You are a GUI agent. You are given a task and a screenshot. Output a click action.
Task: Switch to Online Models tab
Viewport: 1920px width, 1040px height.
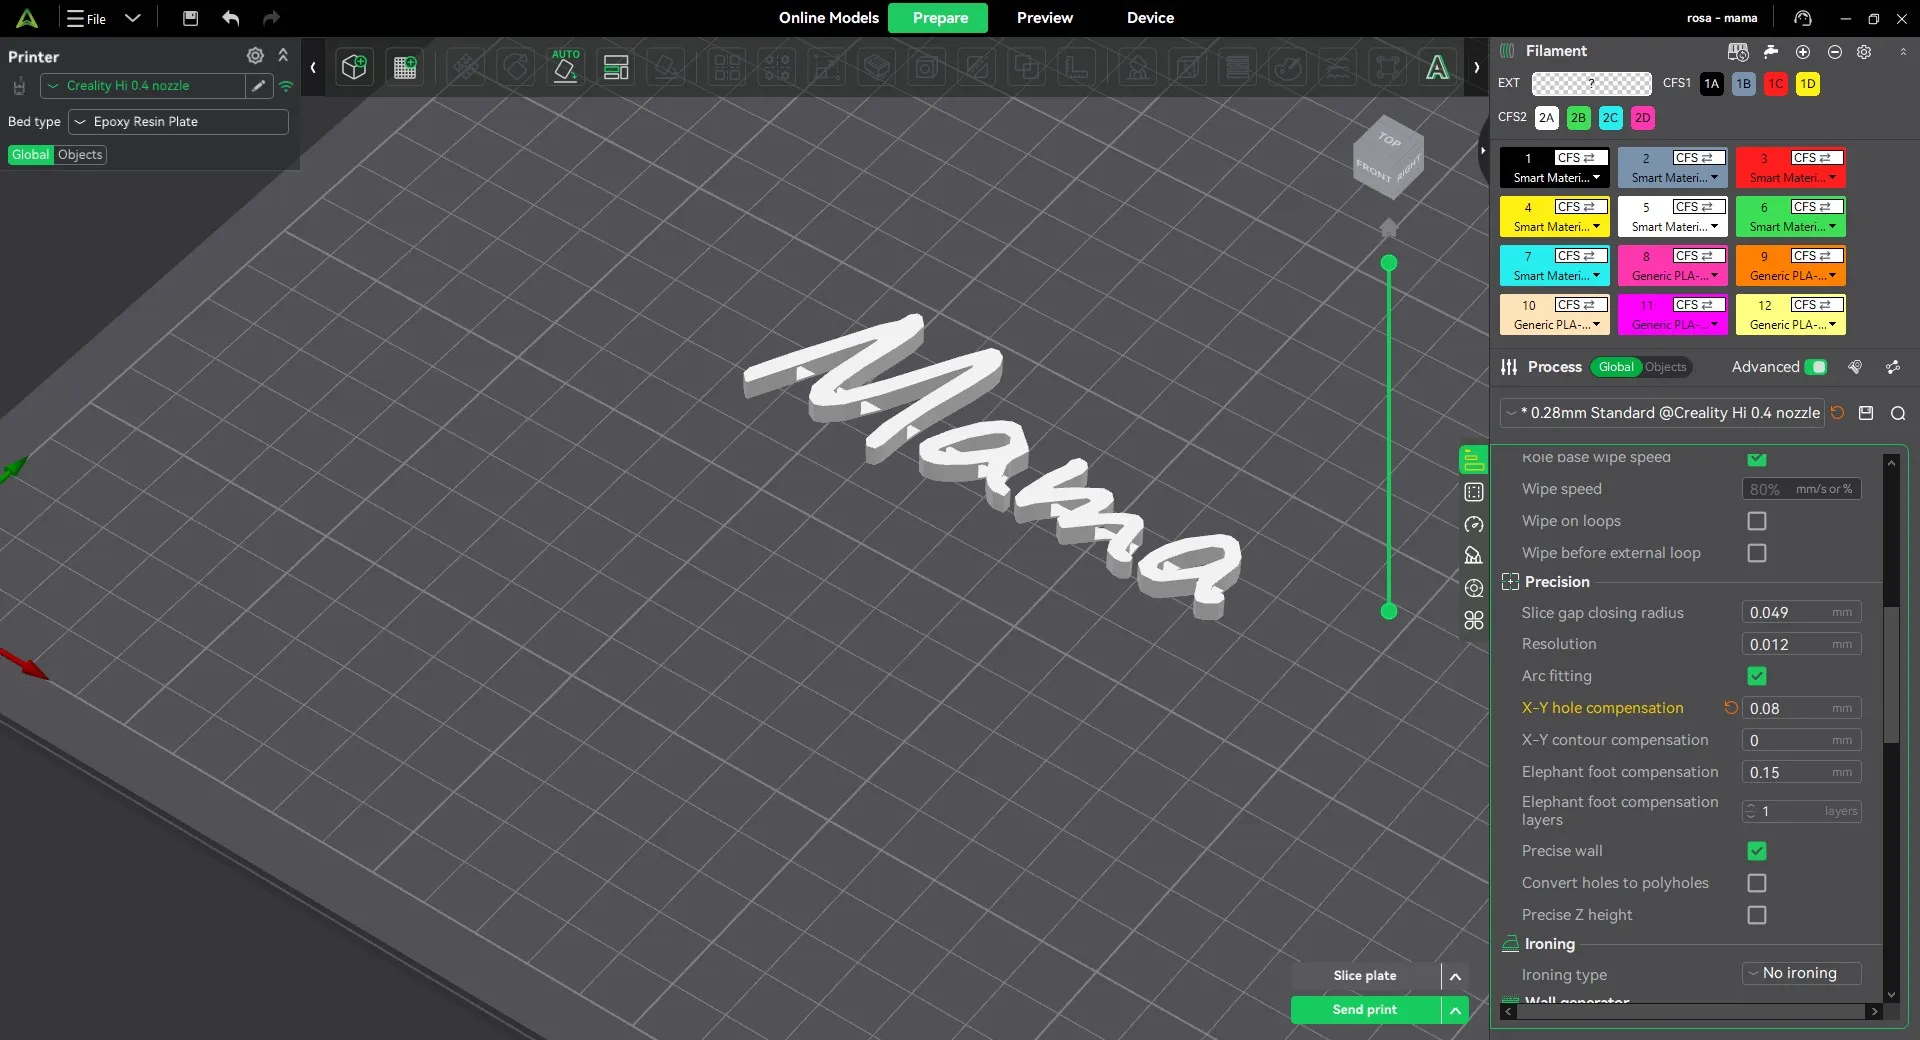pos(828,18)
